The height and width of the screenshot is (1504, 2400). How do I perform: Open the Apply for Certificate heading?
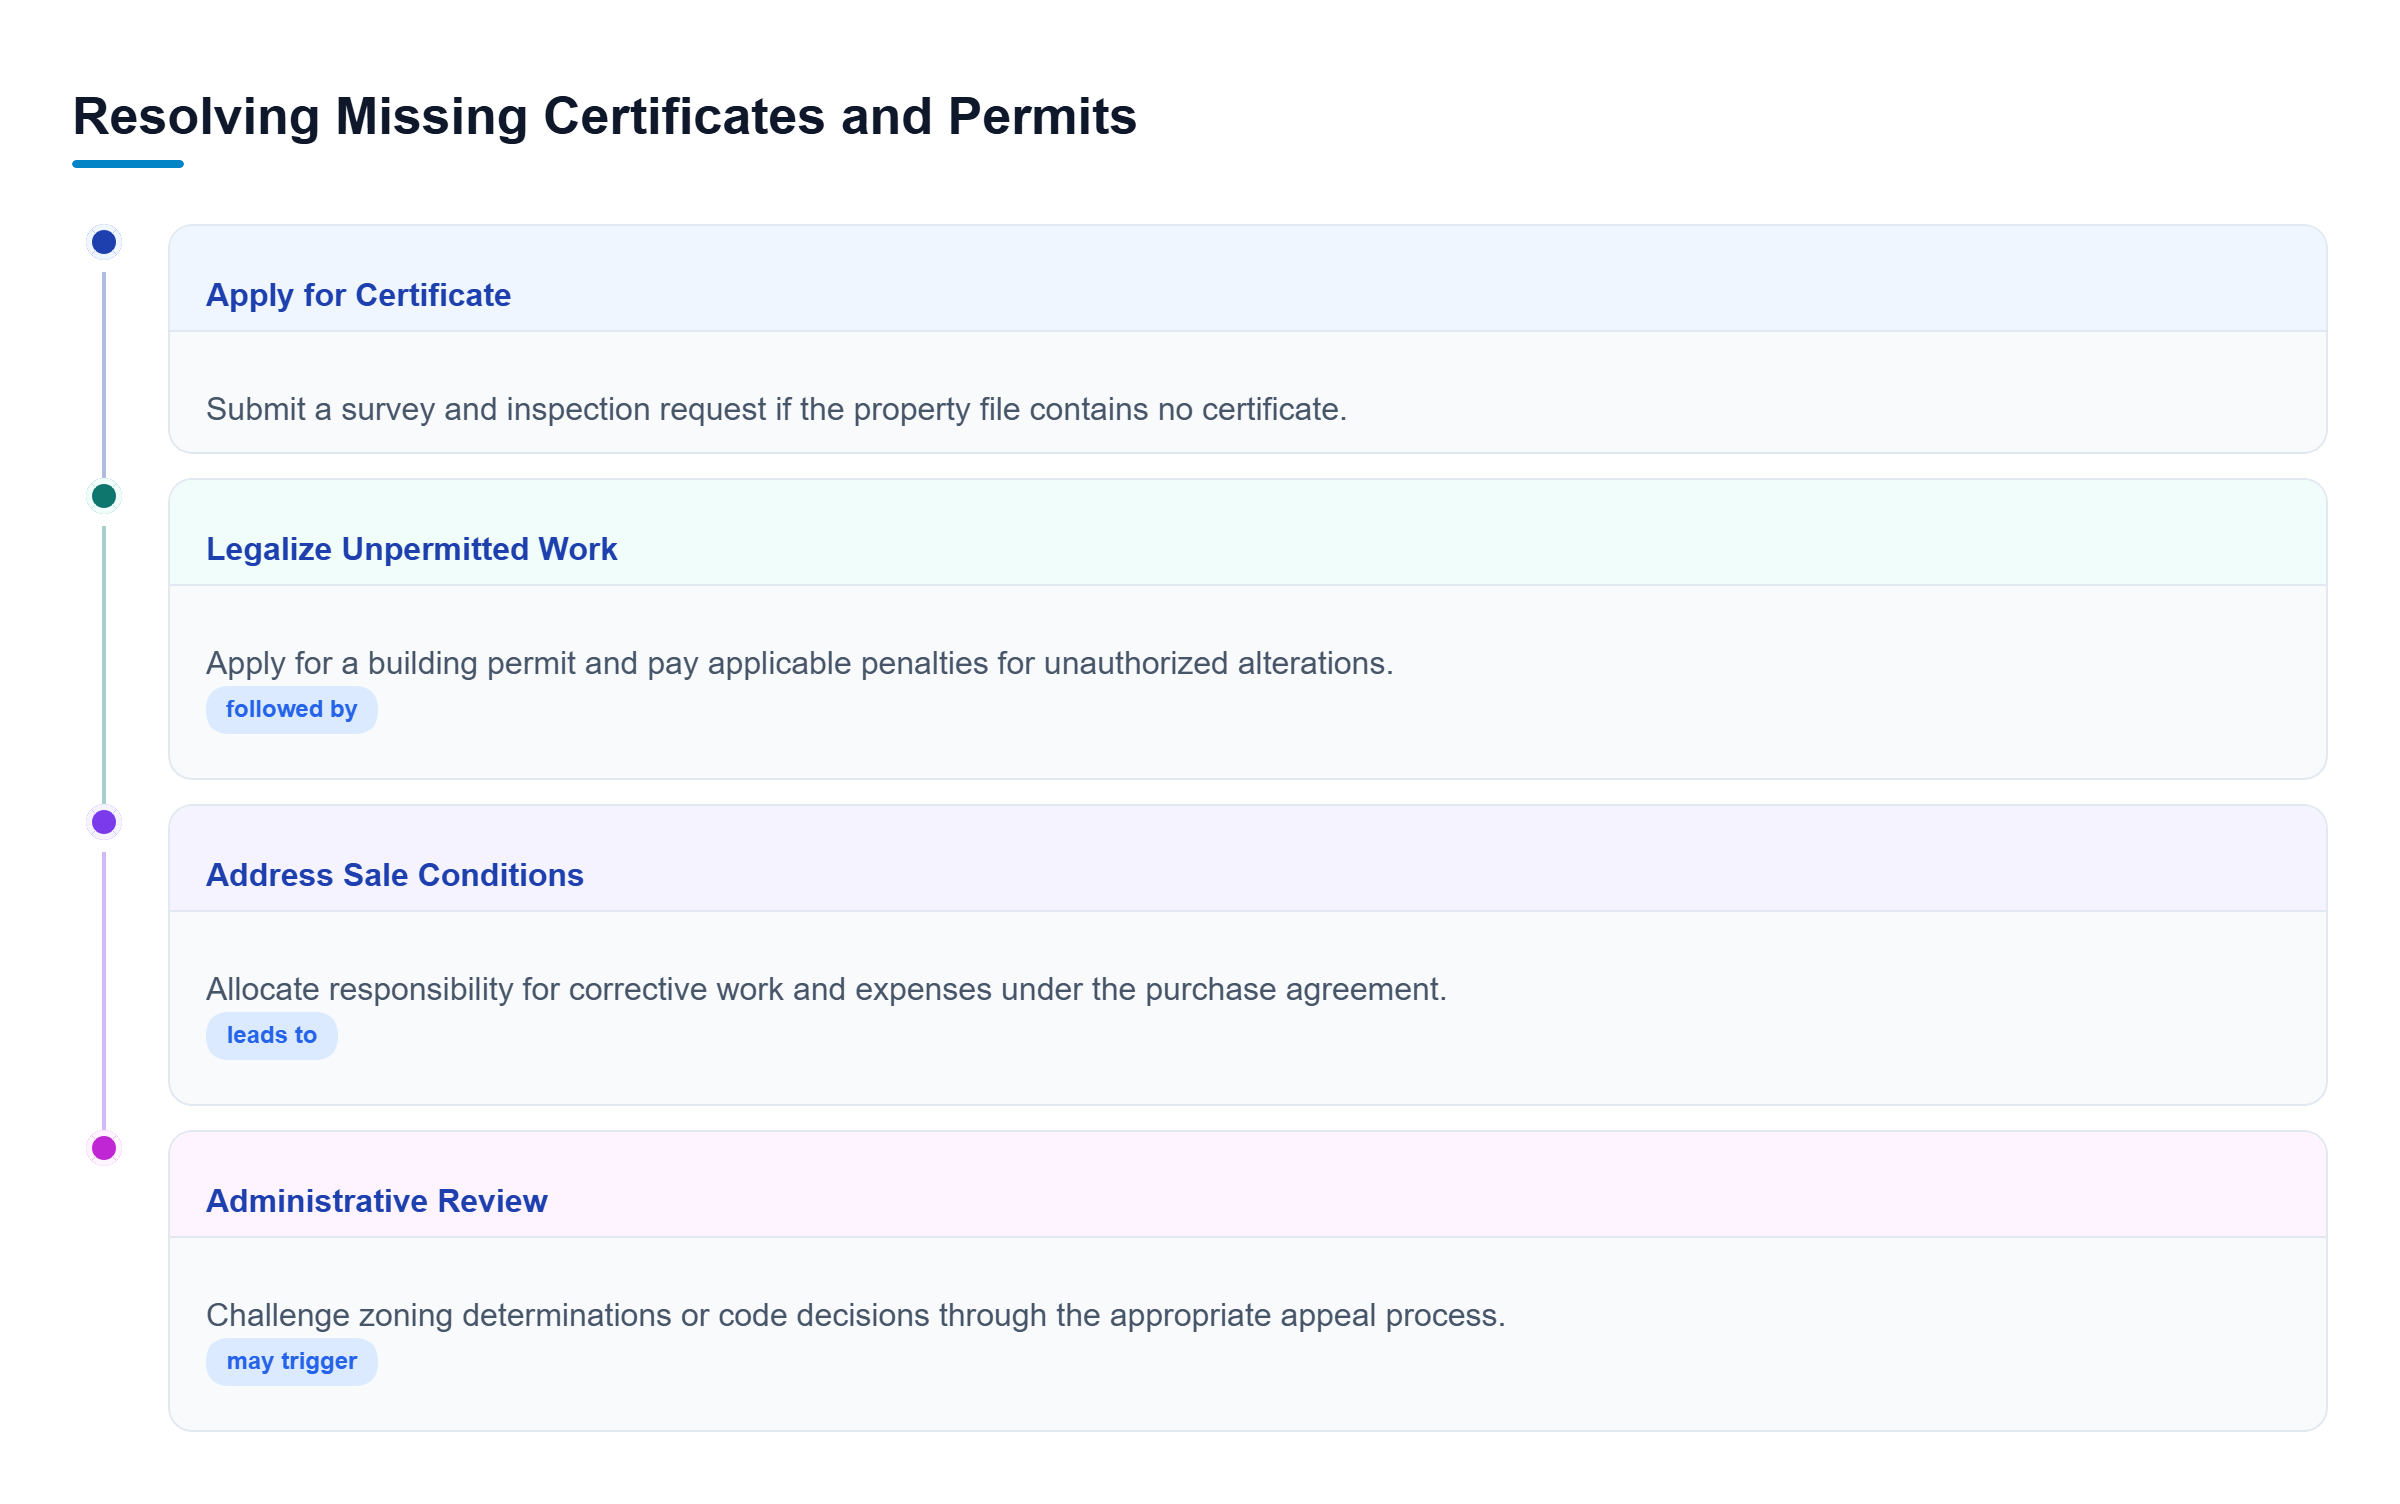point(358,295)
